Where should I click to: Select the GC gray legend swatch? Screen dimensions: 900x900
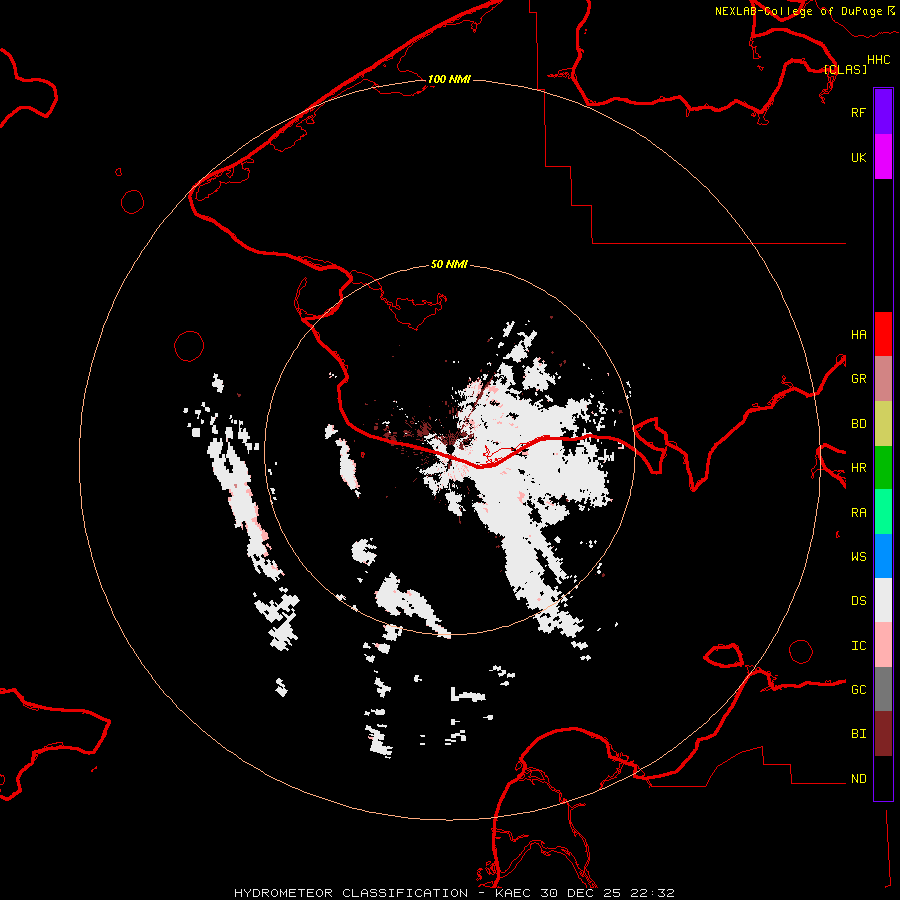point(883,689)
